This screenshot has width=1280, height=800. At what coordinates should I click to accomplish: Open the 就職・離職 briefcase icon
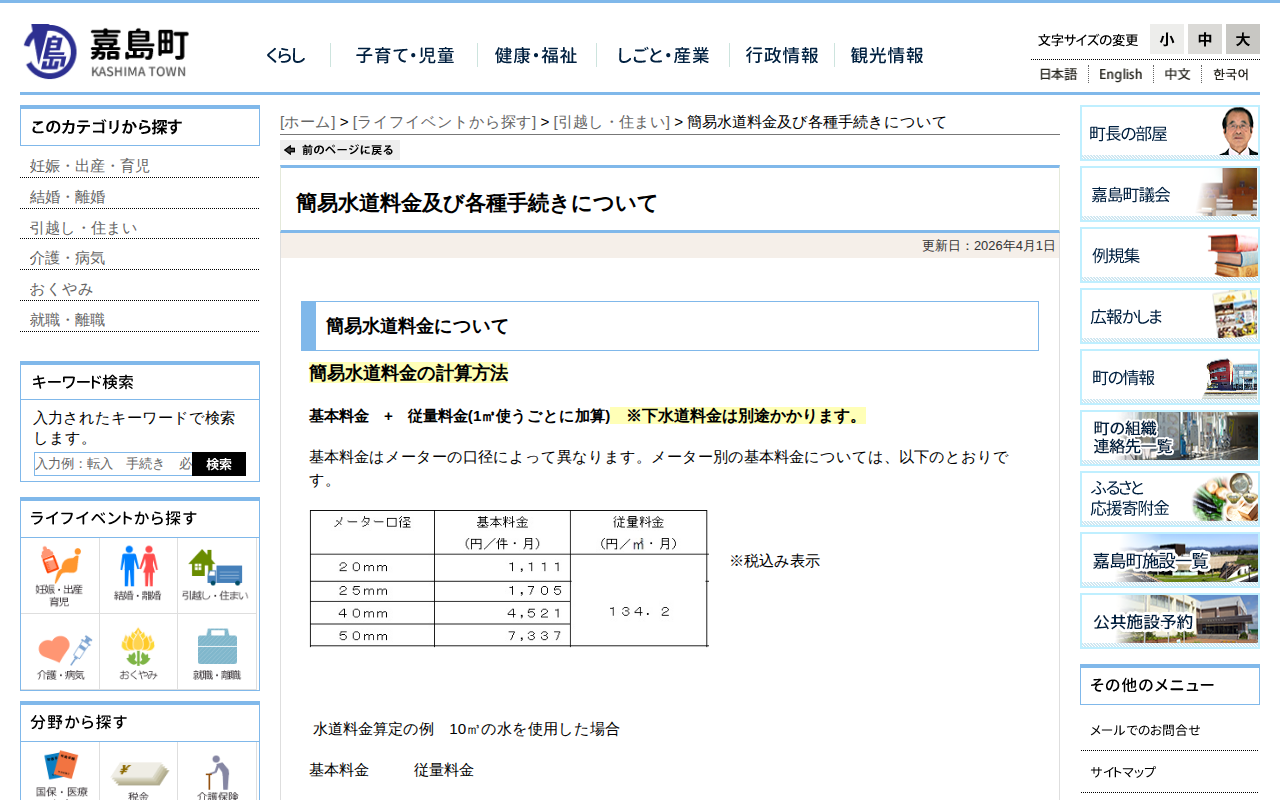(x=216, y=652)
